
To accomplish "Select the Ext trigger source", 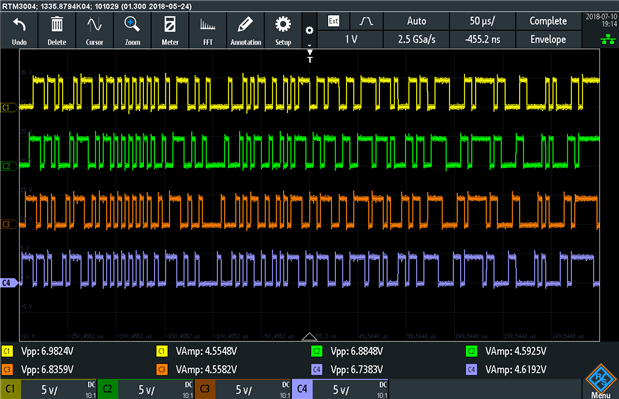I will pos(334,21).
